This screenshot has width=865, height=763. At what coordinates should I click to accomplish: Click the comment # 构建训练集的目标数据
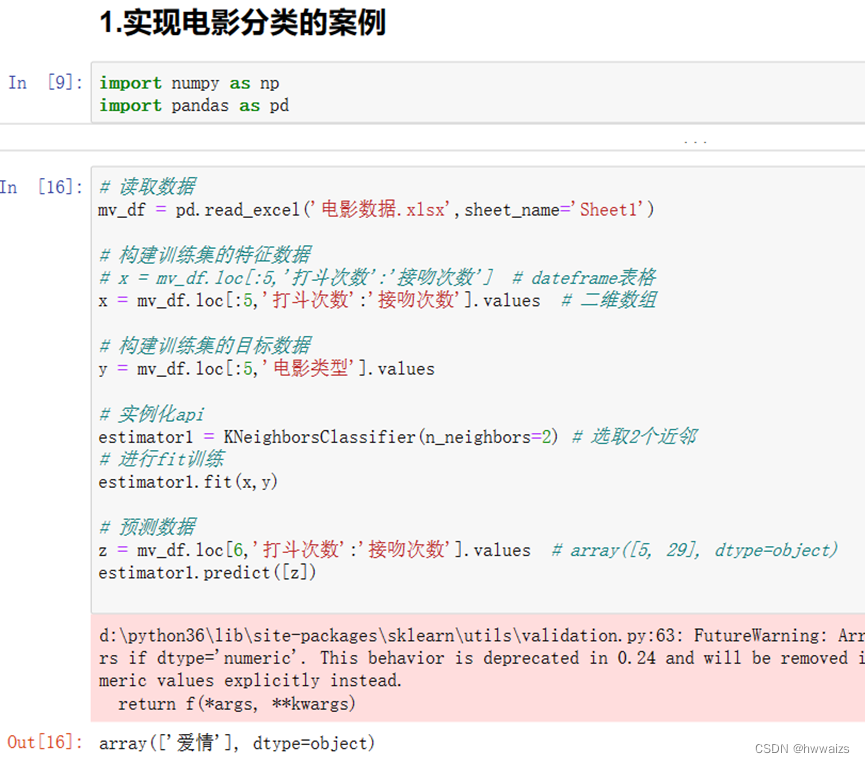205,345
